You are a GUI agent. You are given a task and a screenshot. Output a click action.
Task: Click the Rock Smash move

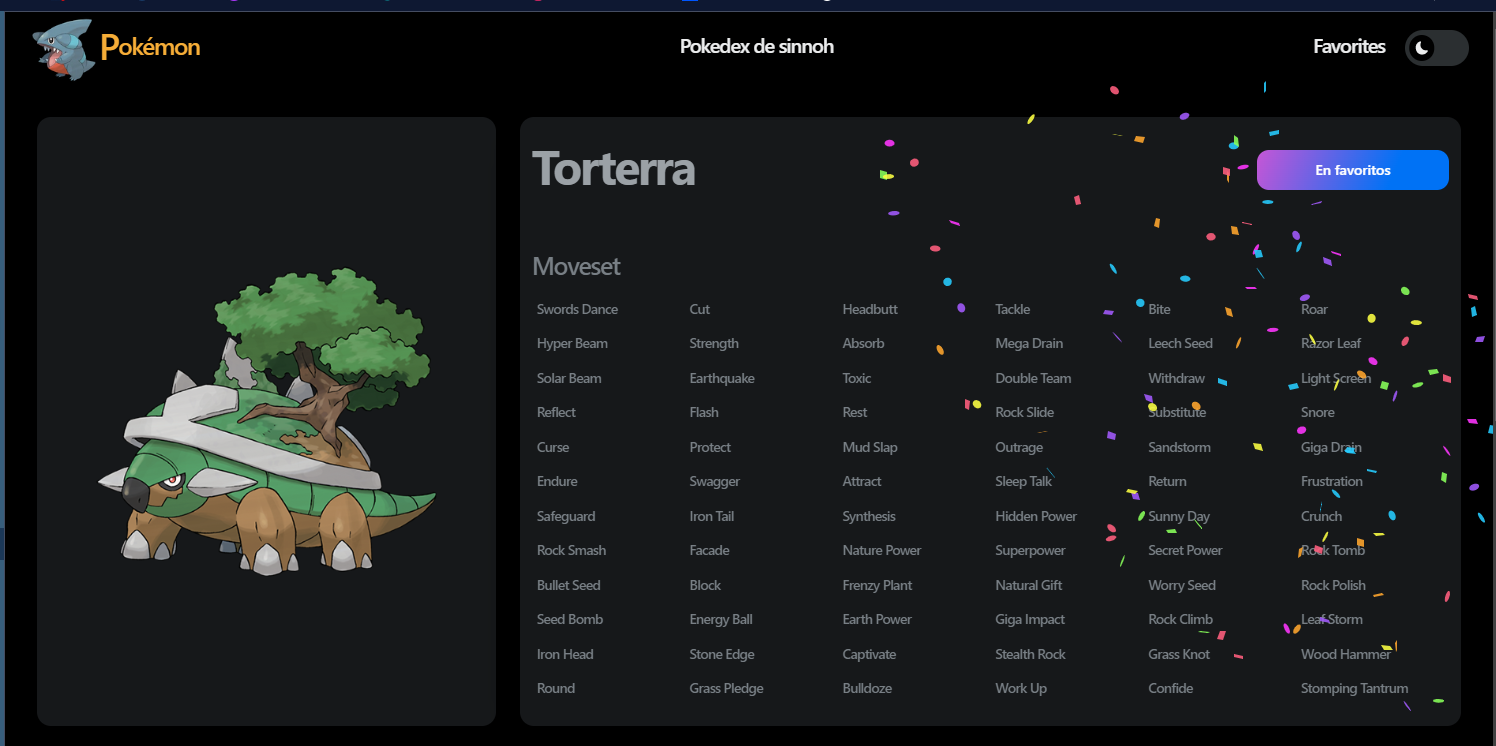click(x=571, y=550)
